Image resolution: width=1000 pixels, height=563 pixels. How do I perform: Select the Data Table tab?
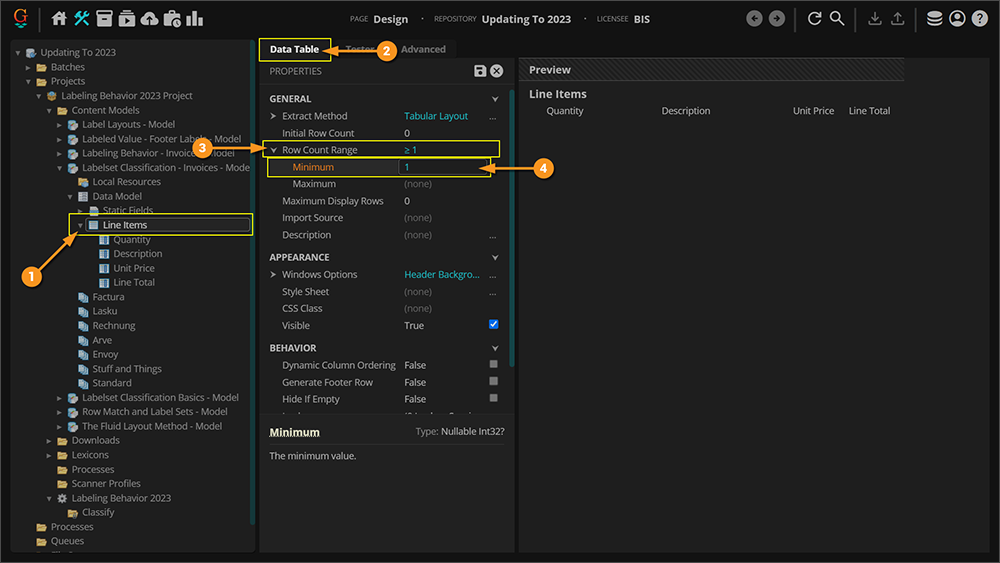click(294, 49)
